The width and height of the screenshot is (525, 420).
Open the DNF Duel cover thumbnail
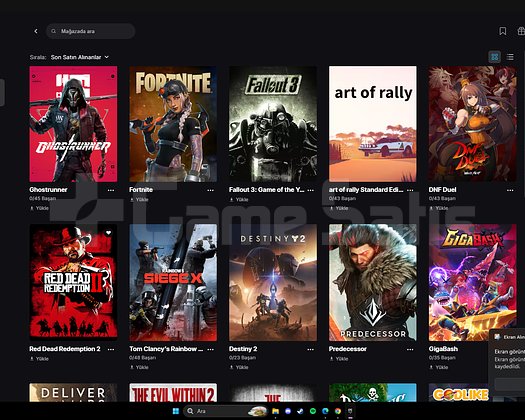[472, 124]
